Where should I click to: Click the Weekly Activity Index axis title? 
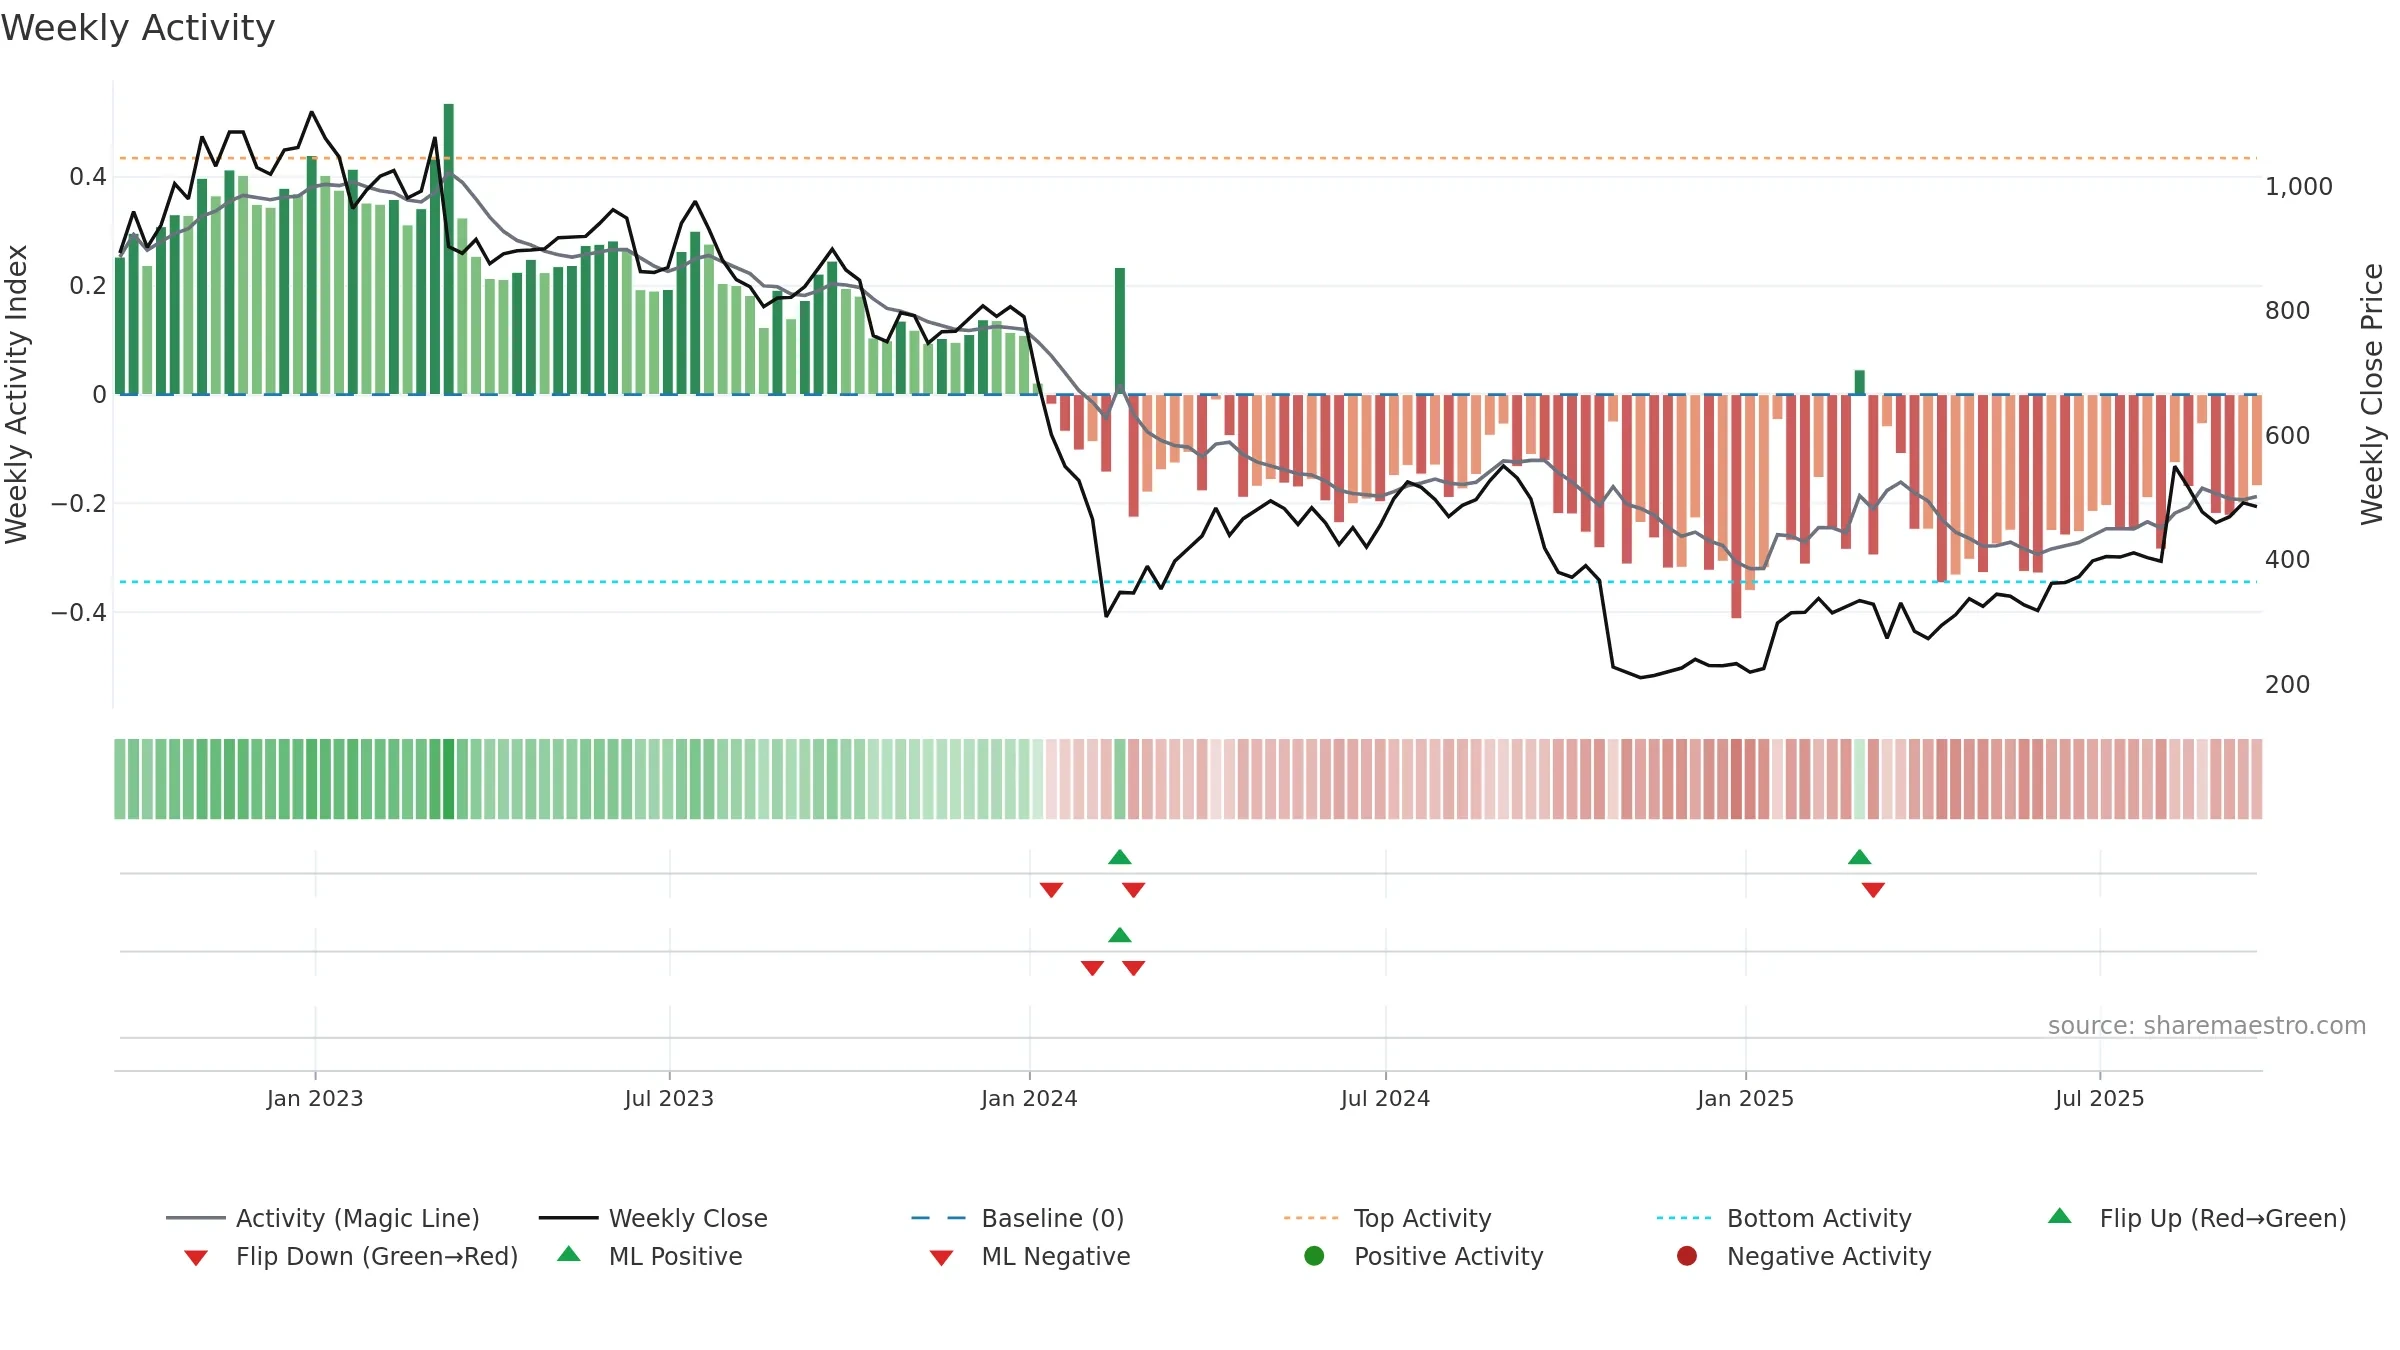point(16,394)
